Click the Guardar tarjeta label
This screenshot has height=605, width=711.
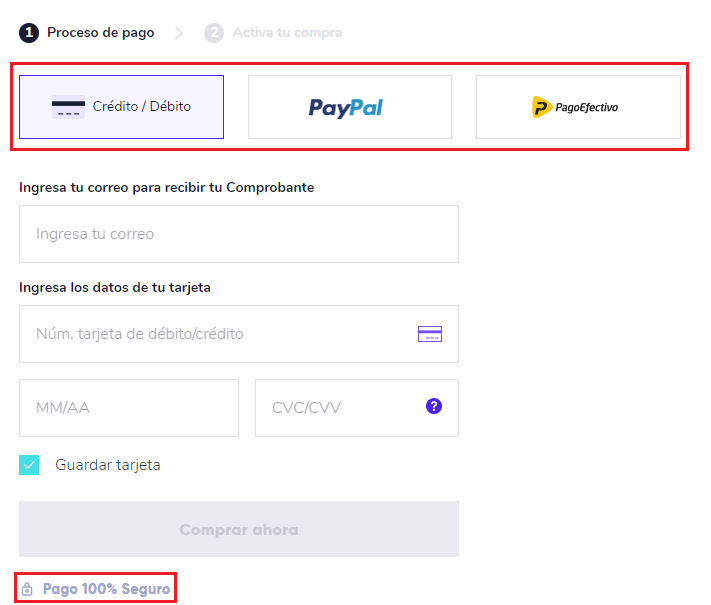point(107,465)
